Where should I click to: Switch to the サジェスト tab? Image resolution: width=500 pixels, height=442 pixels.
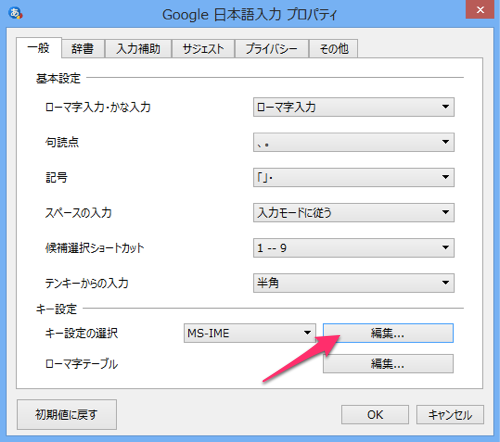pyautogui.click(x=203, y=49)
